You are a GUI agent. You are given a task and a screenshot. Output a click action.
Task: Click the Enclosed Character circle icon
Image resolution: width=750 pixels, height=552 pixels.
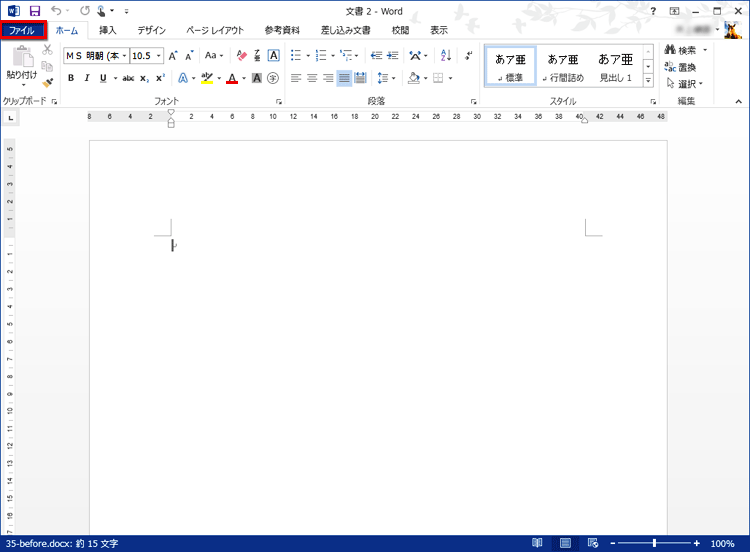point(273,78)
